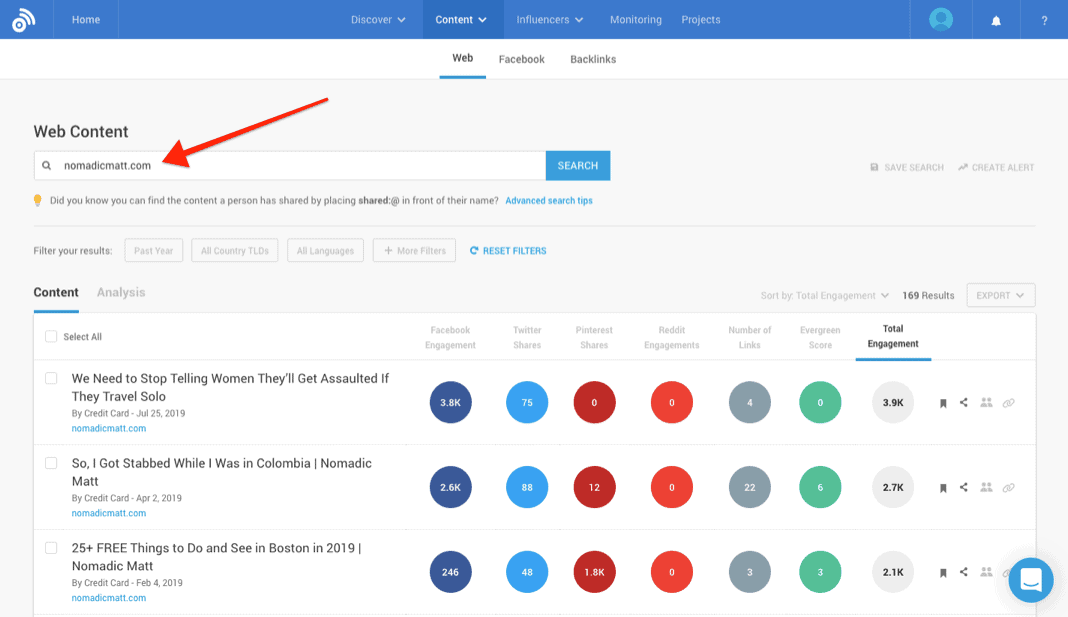The width and height of the screenshot is (1068, 617).
Task: Switch to the Web tab
Action: click(462, 59)
